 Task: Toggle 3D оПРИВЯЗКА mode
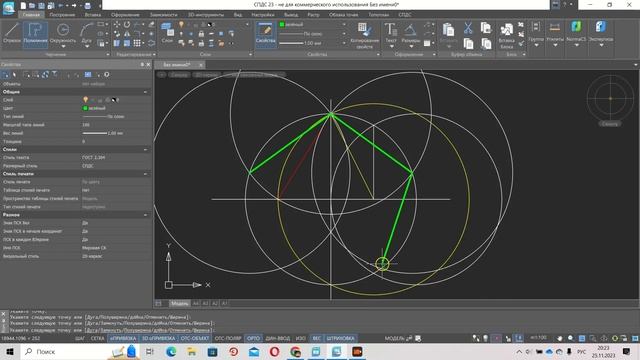point(158,338)
